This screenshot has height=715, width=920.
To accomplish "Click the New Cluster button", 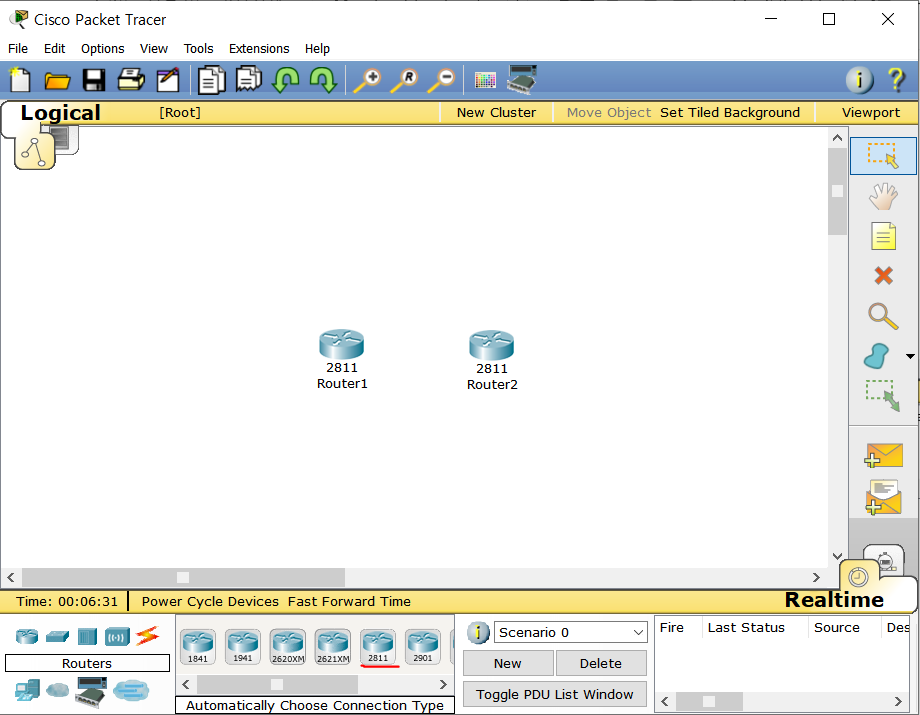I will click(496, 113).
